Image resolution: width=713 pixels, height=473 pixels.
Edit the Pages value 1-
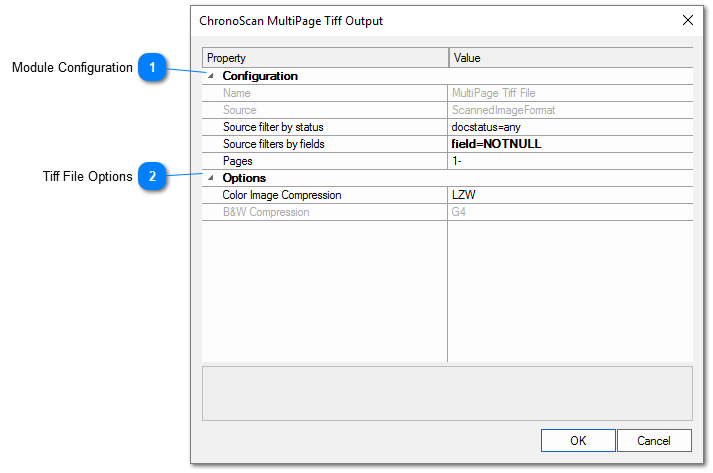570,161
